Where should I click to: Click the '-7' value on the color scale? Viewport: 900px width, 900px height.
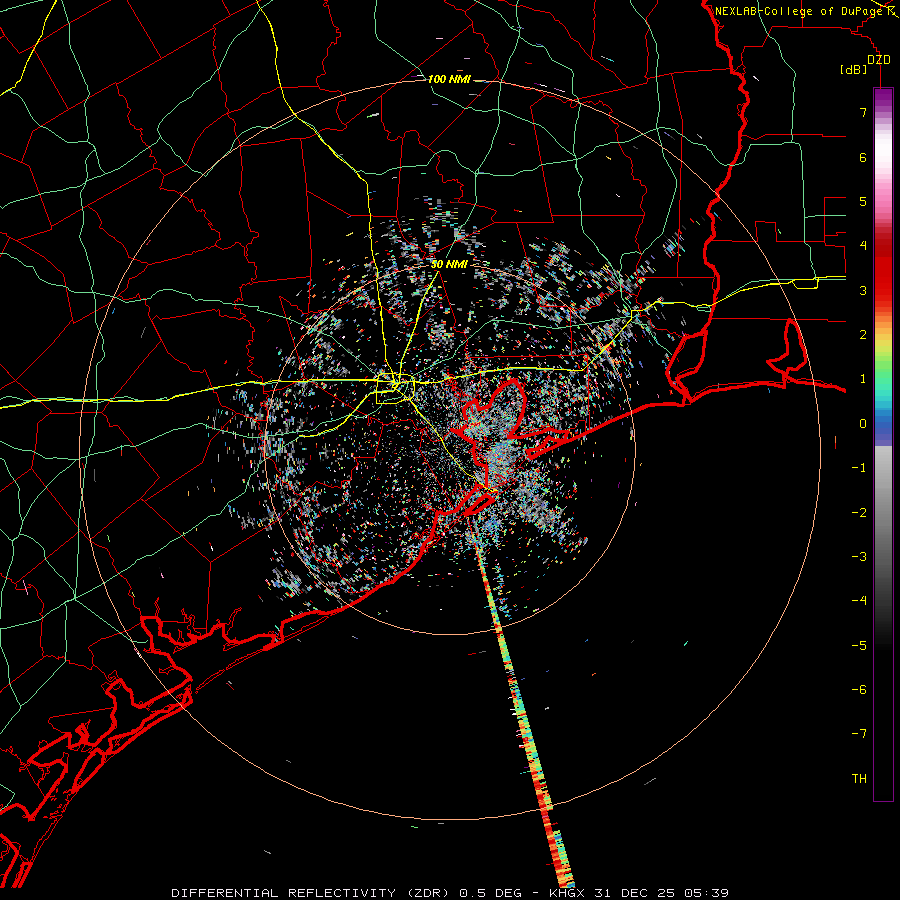point(859,734)
